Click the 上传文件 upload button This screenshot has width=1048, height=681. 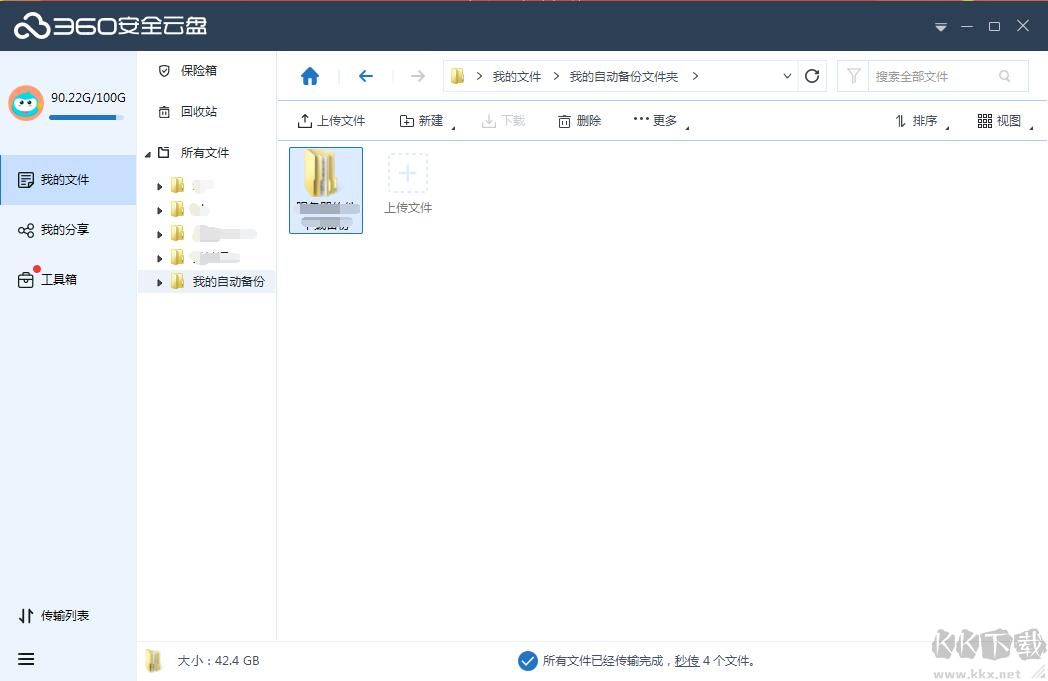(331, 120)
